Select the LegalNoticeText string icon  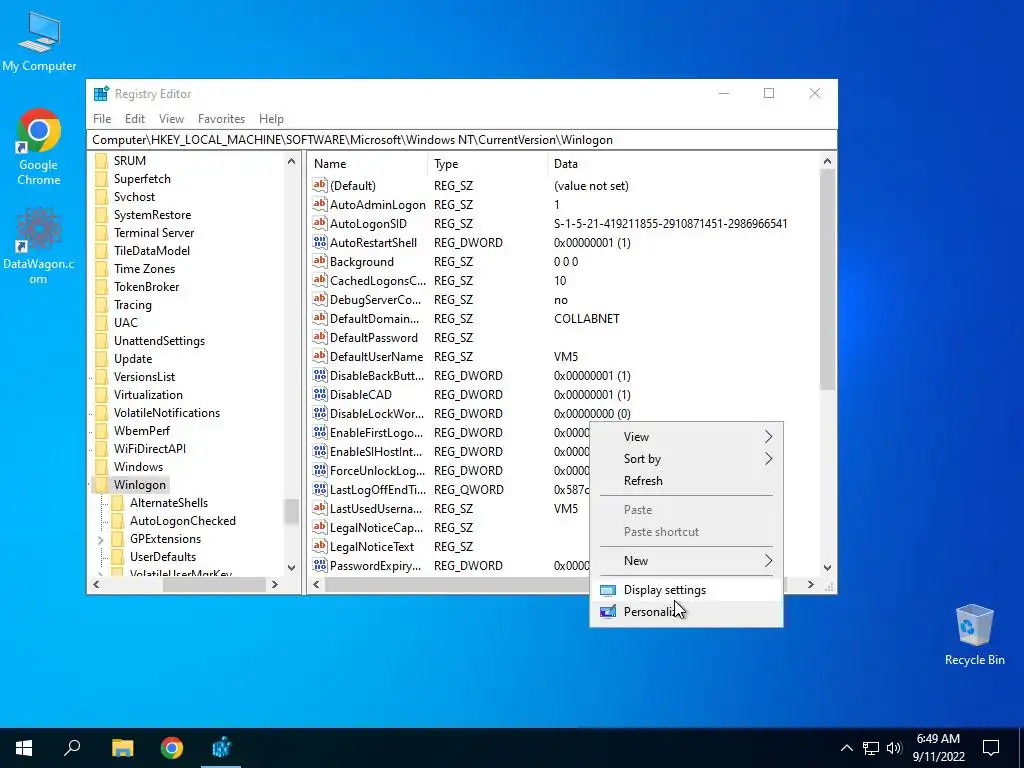pyautogui.click(x=319, y=546)
